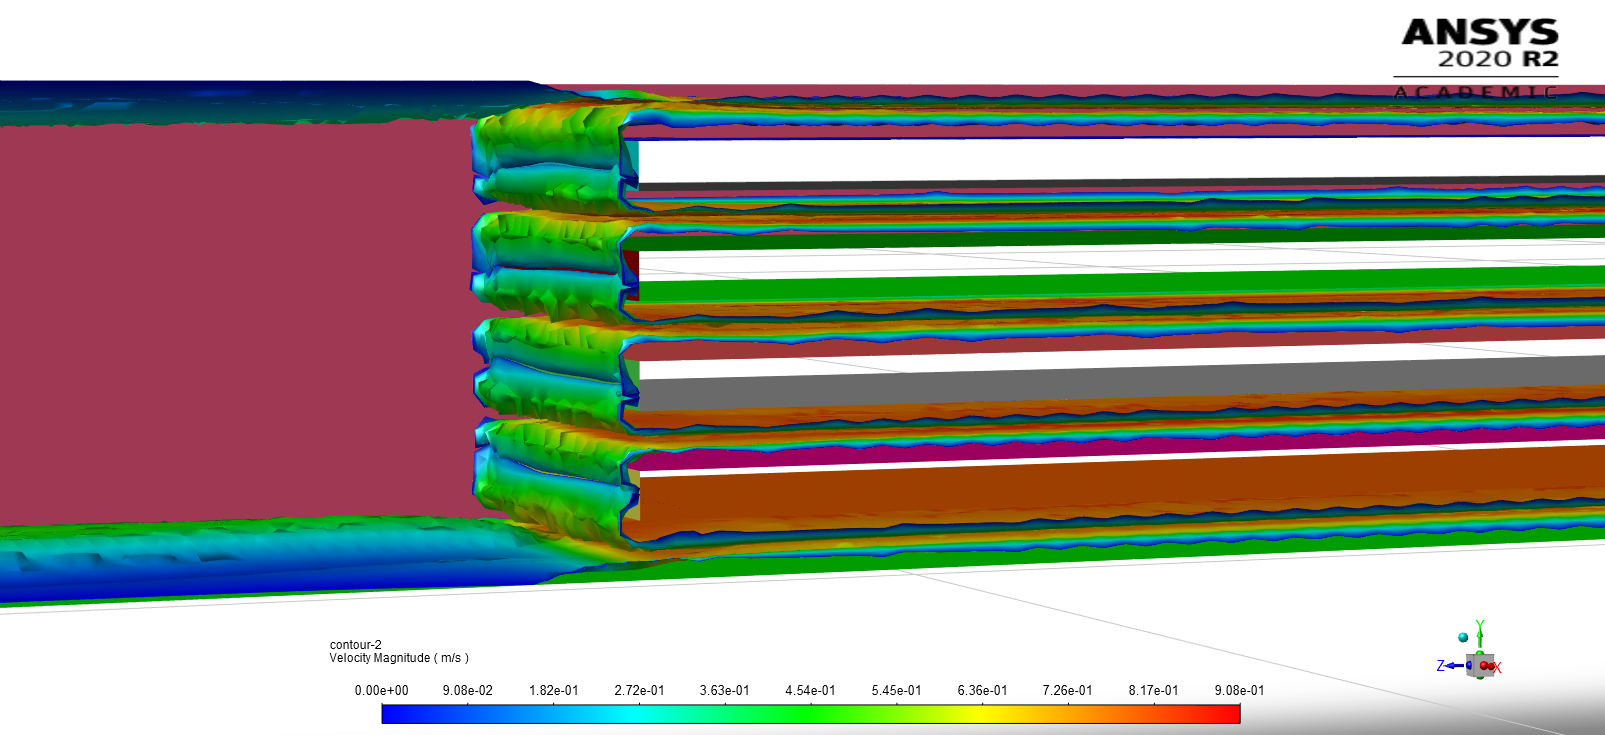Click the green middle of velocity colorbar

tap(810, 714)
